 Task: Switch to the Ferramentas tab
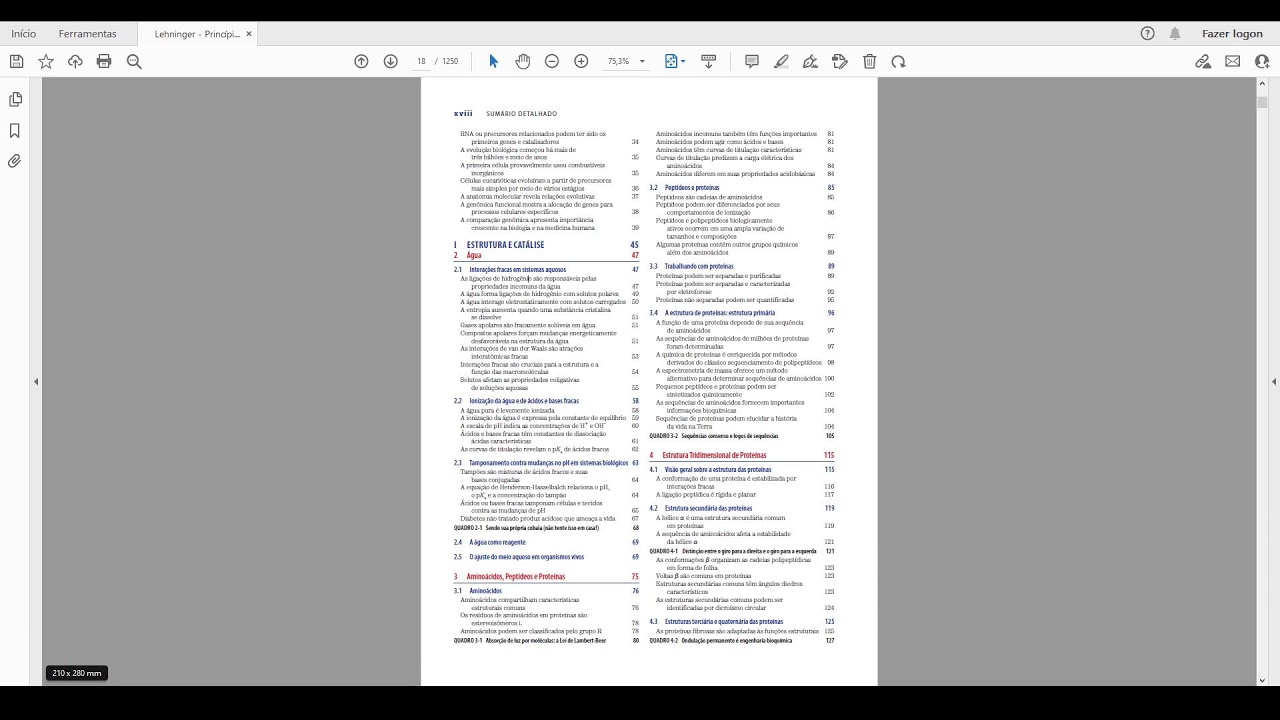87,33
